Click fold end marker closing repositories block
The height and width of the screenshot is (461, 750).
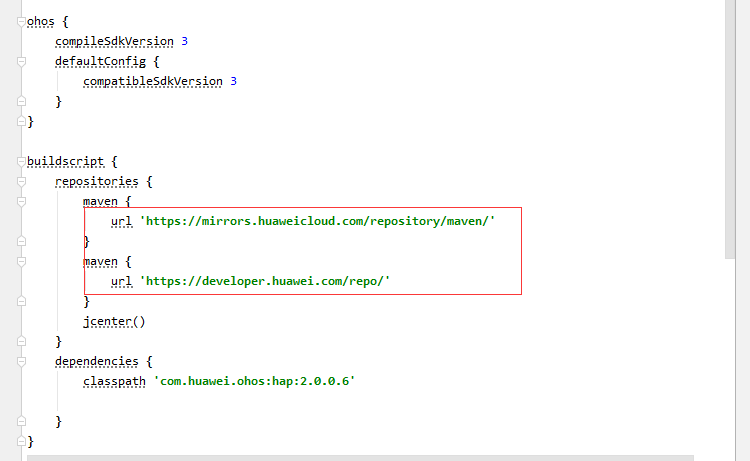point(21,341)
